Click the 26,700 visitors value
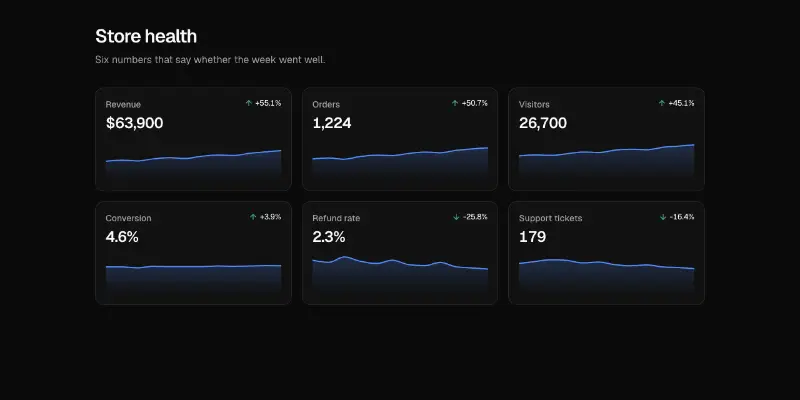This screenshot has width=800, height=400. 543,123
